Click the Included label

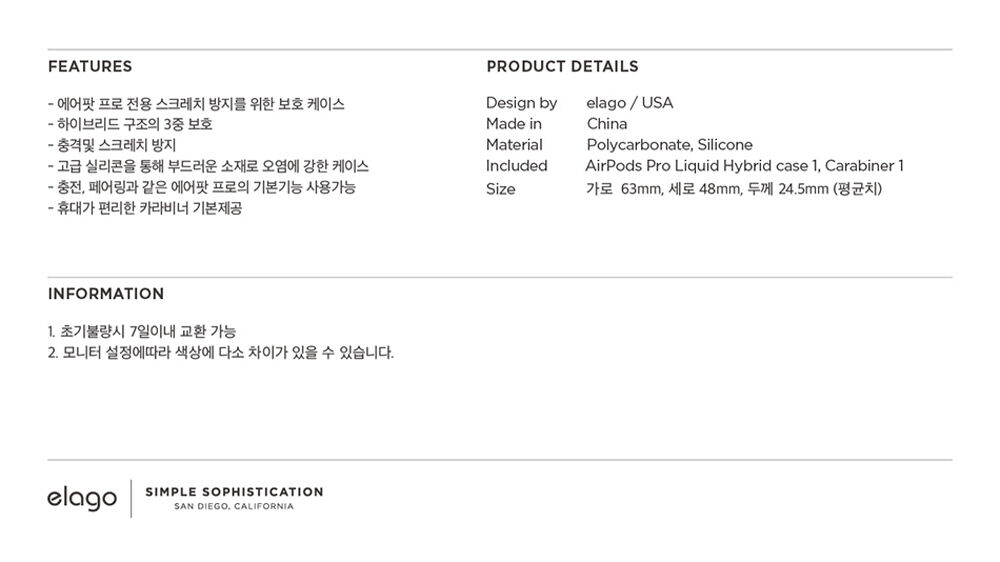(517, 166)
